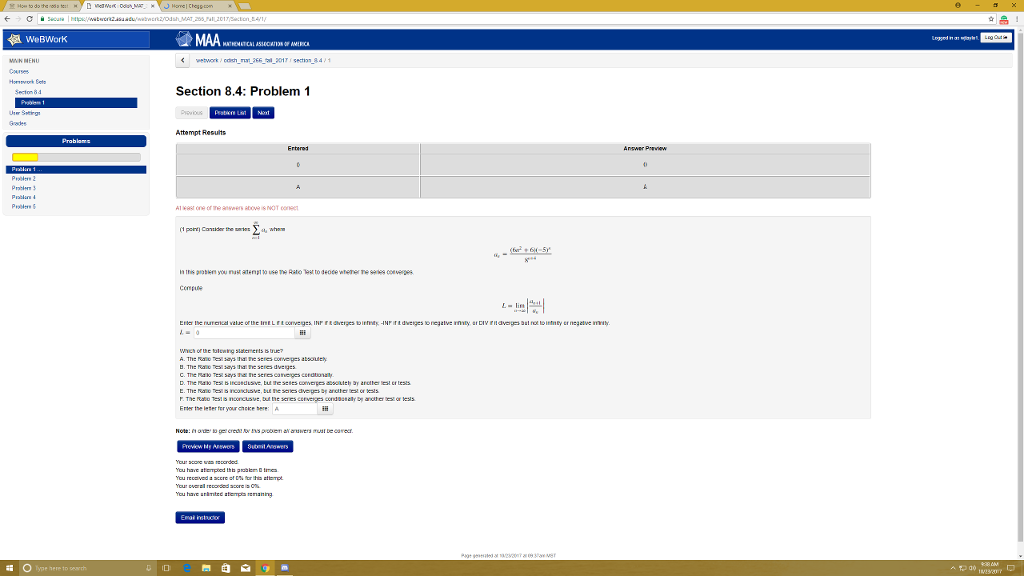
Task: Click the Submit Answers button
Action: tap(268, 446)
